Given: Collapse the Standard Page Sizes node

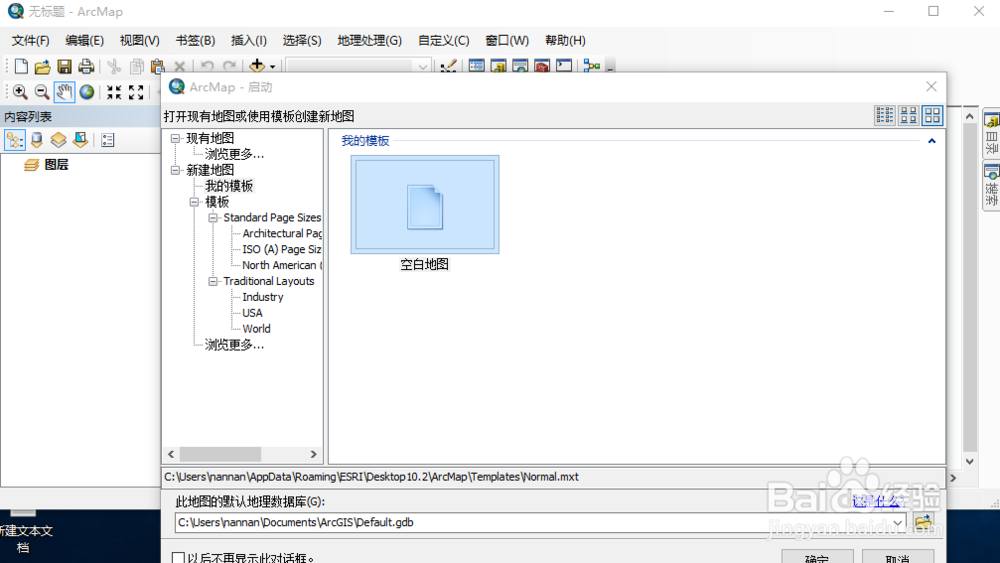Looking at the screenshot, I should point(213,218).
